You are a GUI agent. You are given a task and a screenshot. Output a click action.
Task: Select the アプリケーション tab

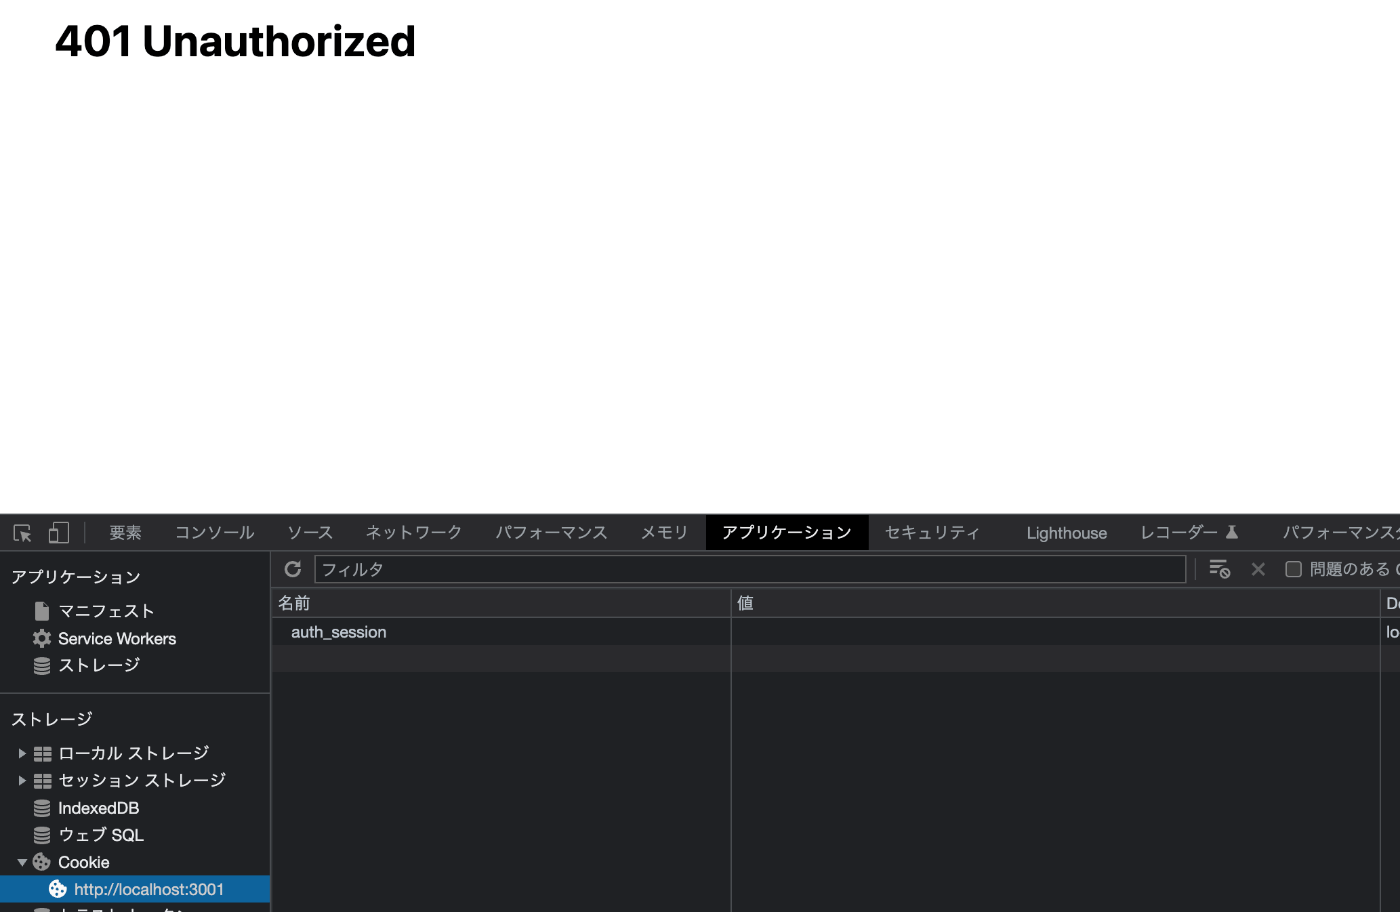pos(787,533)
